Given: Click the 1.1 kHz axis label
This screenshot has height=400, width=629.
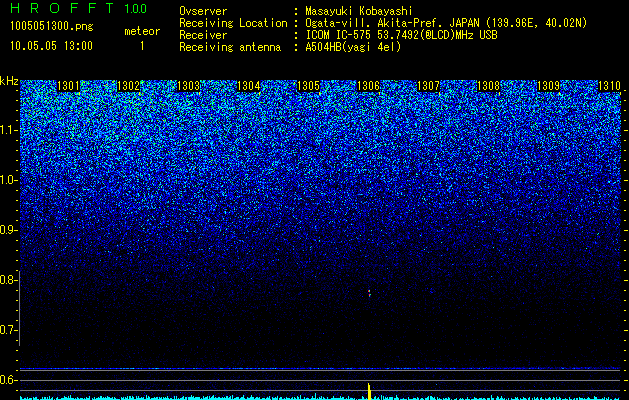Looking at the screenshot, I should tap(9, 130).
